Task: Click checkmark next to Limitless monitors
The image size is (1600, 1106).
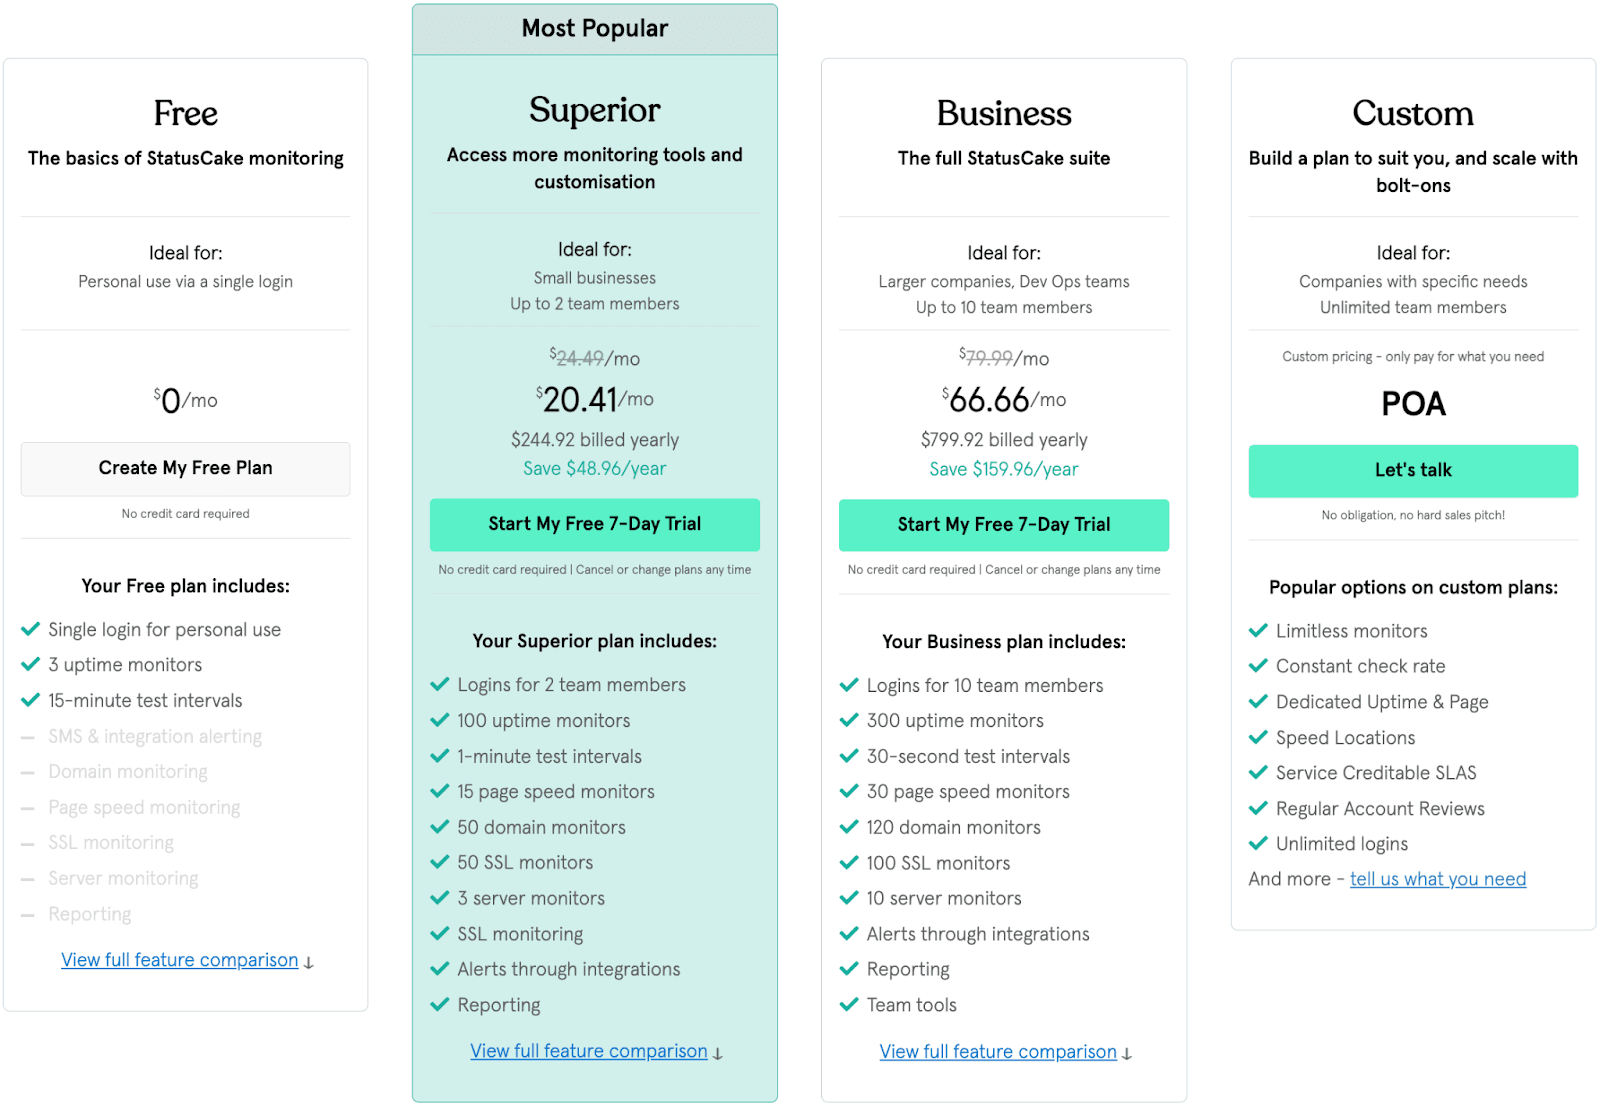Action: click(1258, 631)
